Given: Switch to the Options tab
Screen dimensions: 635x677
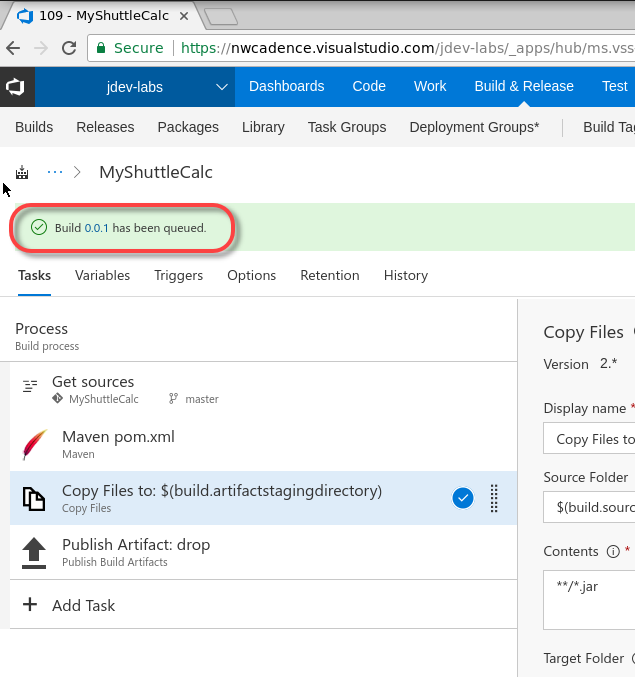Looking at the screenshot, I should tap(252, 275).
